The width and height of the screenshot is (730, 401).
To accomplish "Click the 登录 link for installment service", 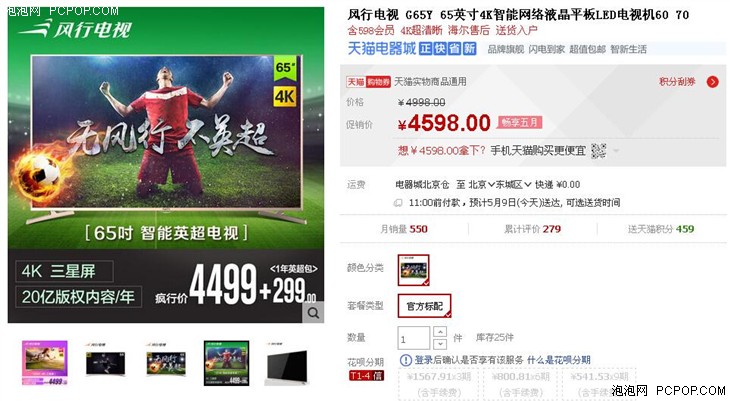I will [x=424, y=360].
